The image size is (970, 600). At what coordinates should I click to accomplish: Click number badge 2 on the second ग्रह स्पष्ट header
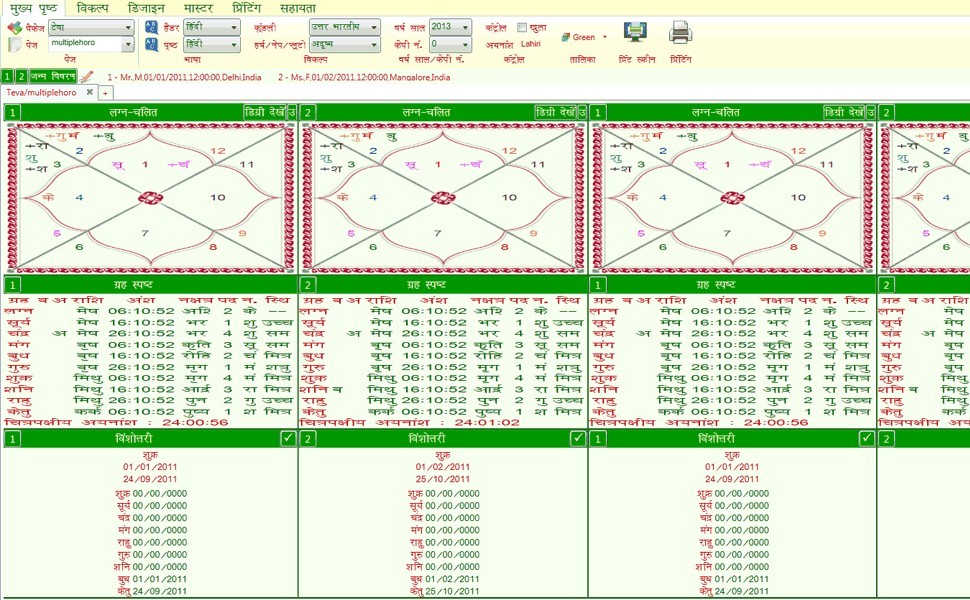[x=307, y=285]
